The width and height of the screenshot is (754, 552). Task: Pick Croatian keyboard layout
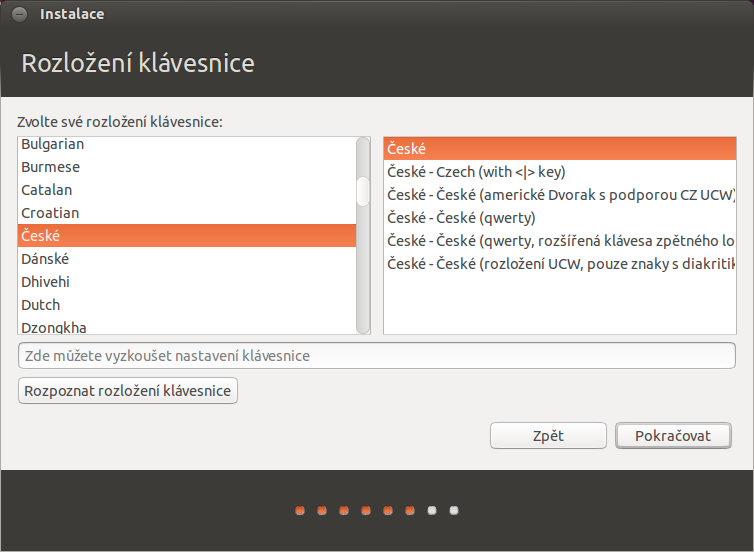click(x=187, y=213)
